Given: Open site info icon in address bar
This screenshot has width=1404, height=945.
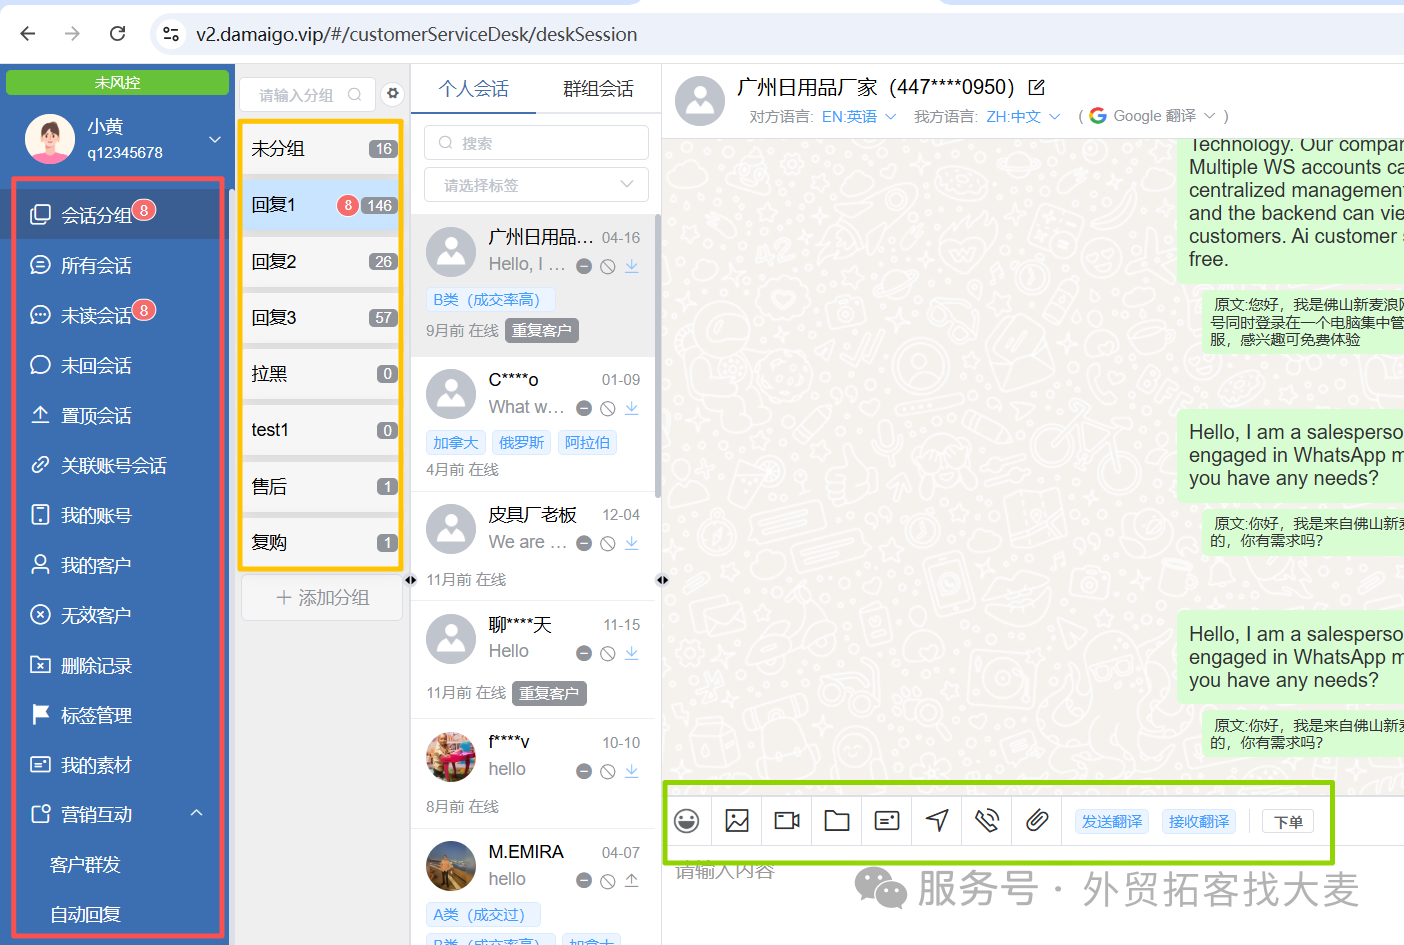Looking at the screenshot, I should (x=171, y=34).
